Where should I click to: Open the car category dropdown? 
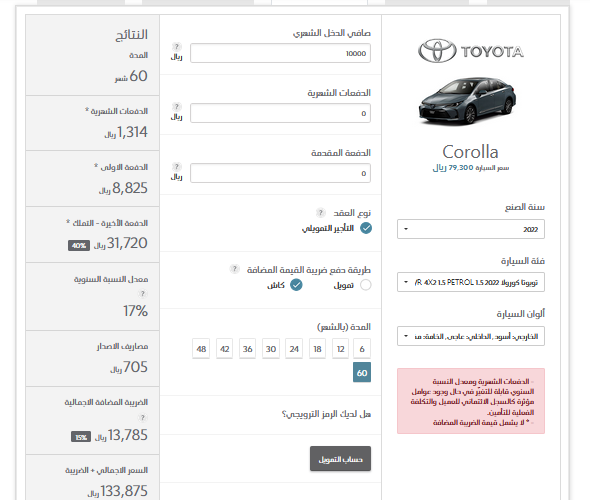(x=471, y=282)
